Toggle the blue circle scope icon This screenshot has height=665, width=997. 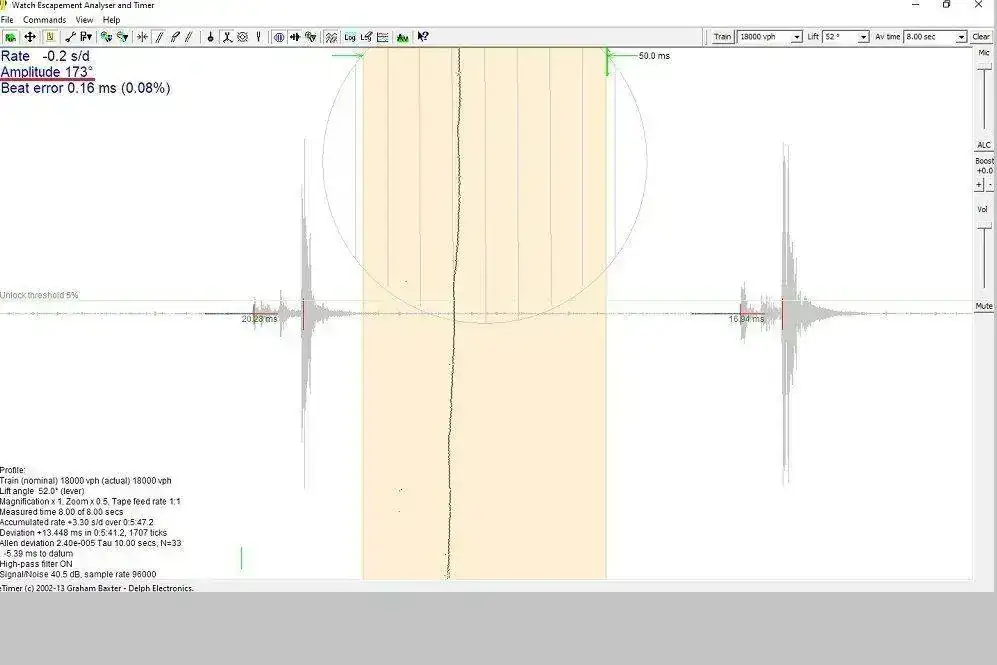pos(279,37)
